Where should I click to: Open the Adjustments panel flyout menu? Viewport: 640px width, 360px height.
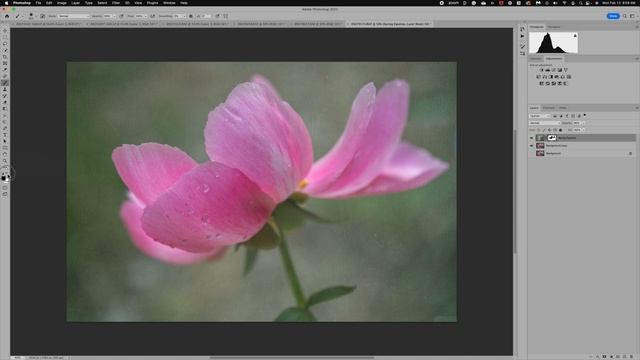tap(637, 59)
